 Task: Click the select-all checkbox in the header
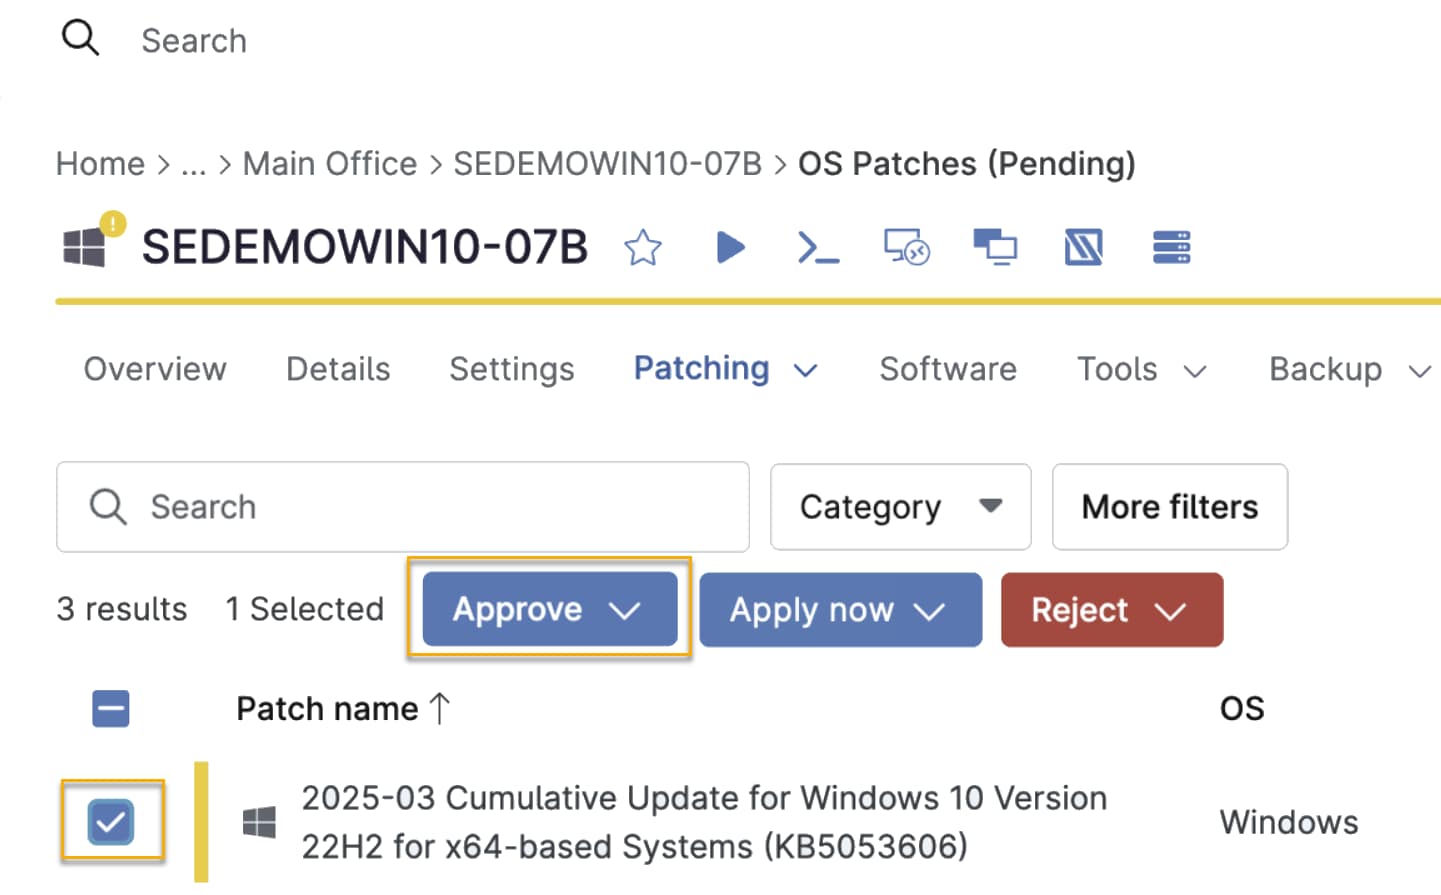111,708
